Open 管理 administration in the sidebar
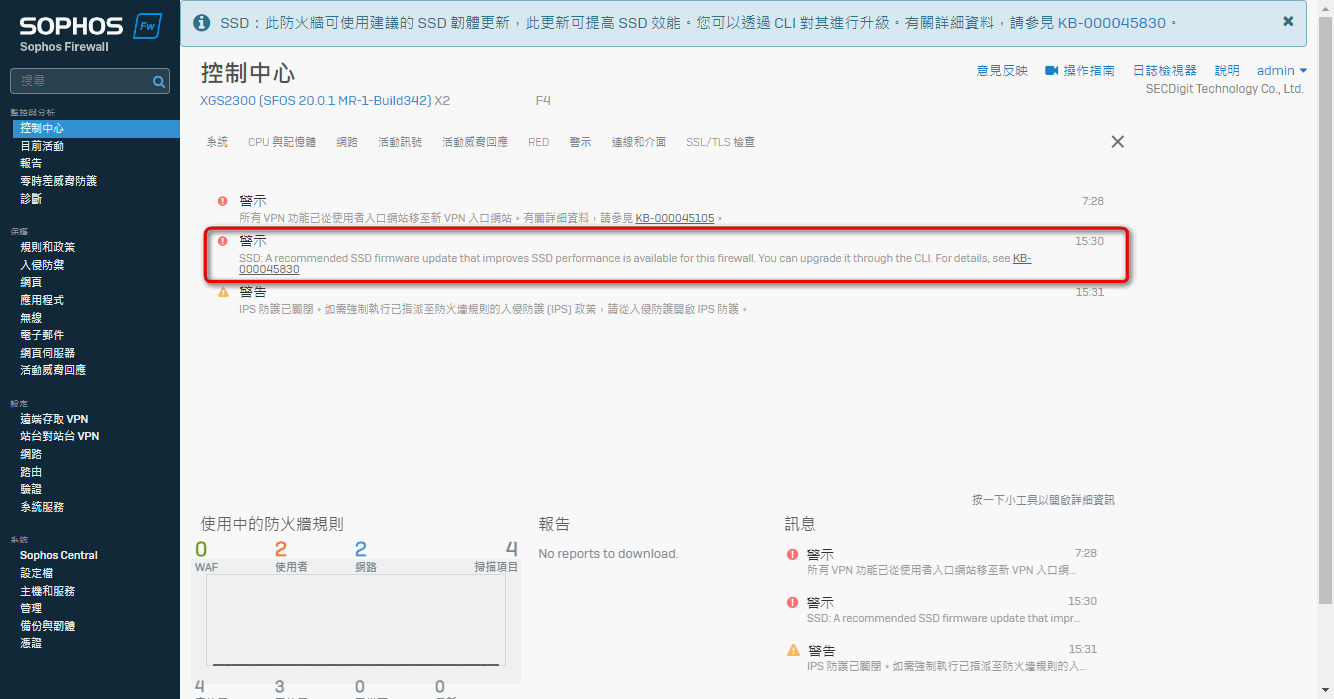This screenshot has height=699, width=1334. [x=31, y=608]
